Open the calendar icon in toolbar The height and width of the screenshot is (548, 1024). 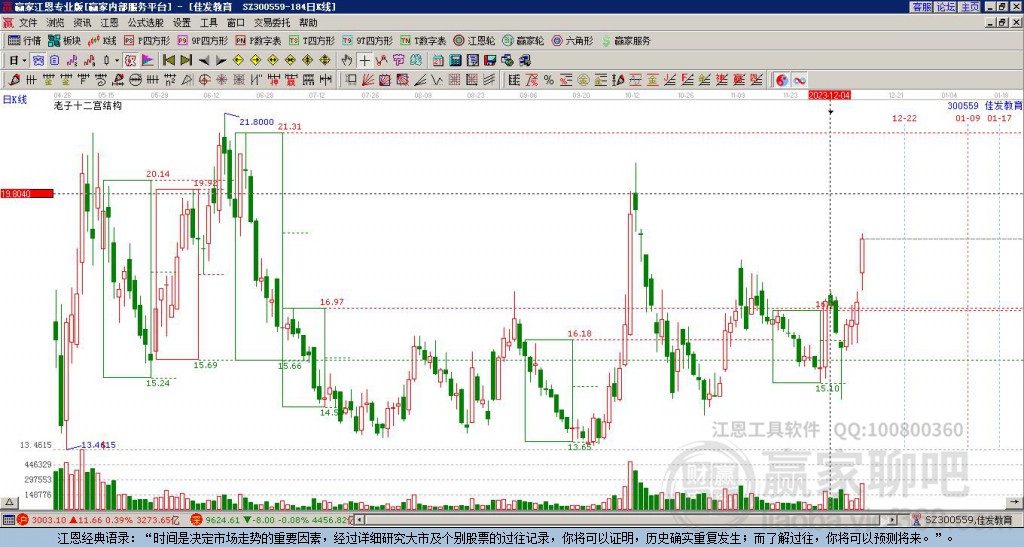click(438, 60)
